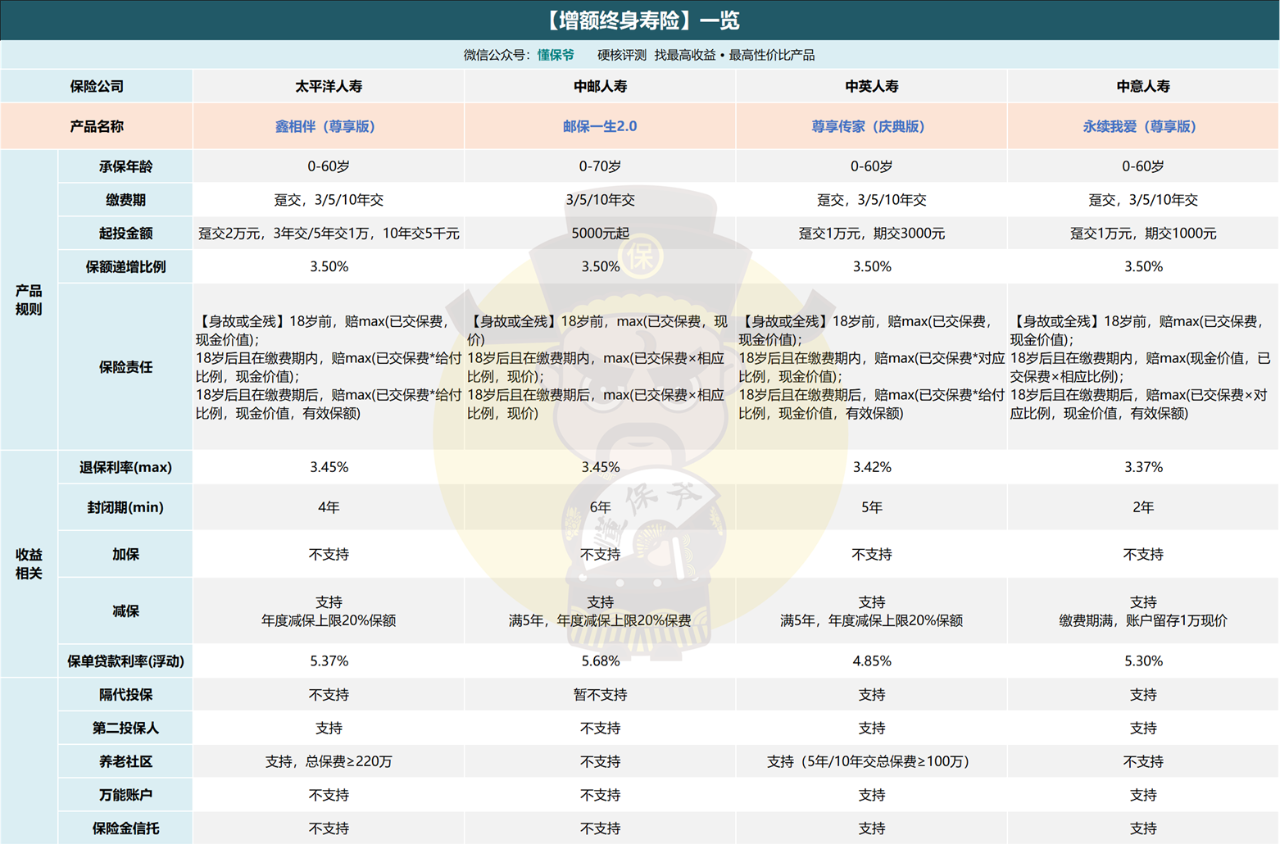
Task: Select the 保险公司 header cell
Action: coord(97,86)
